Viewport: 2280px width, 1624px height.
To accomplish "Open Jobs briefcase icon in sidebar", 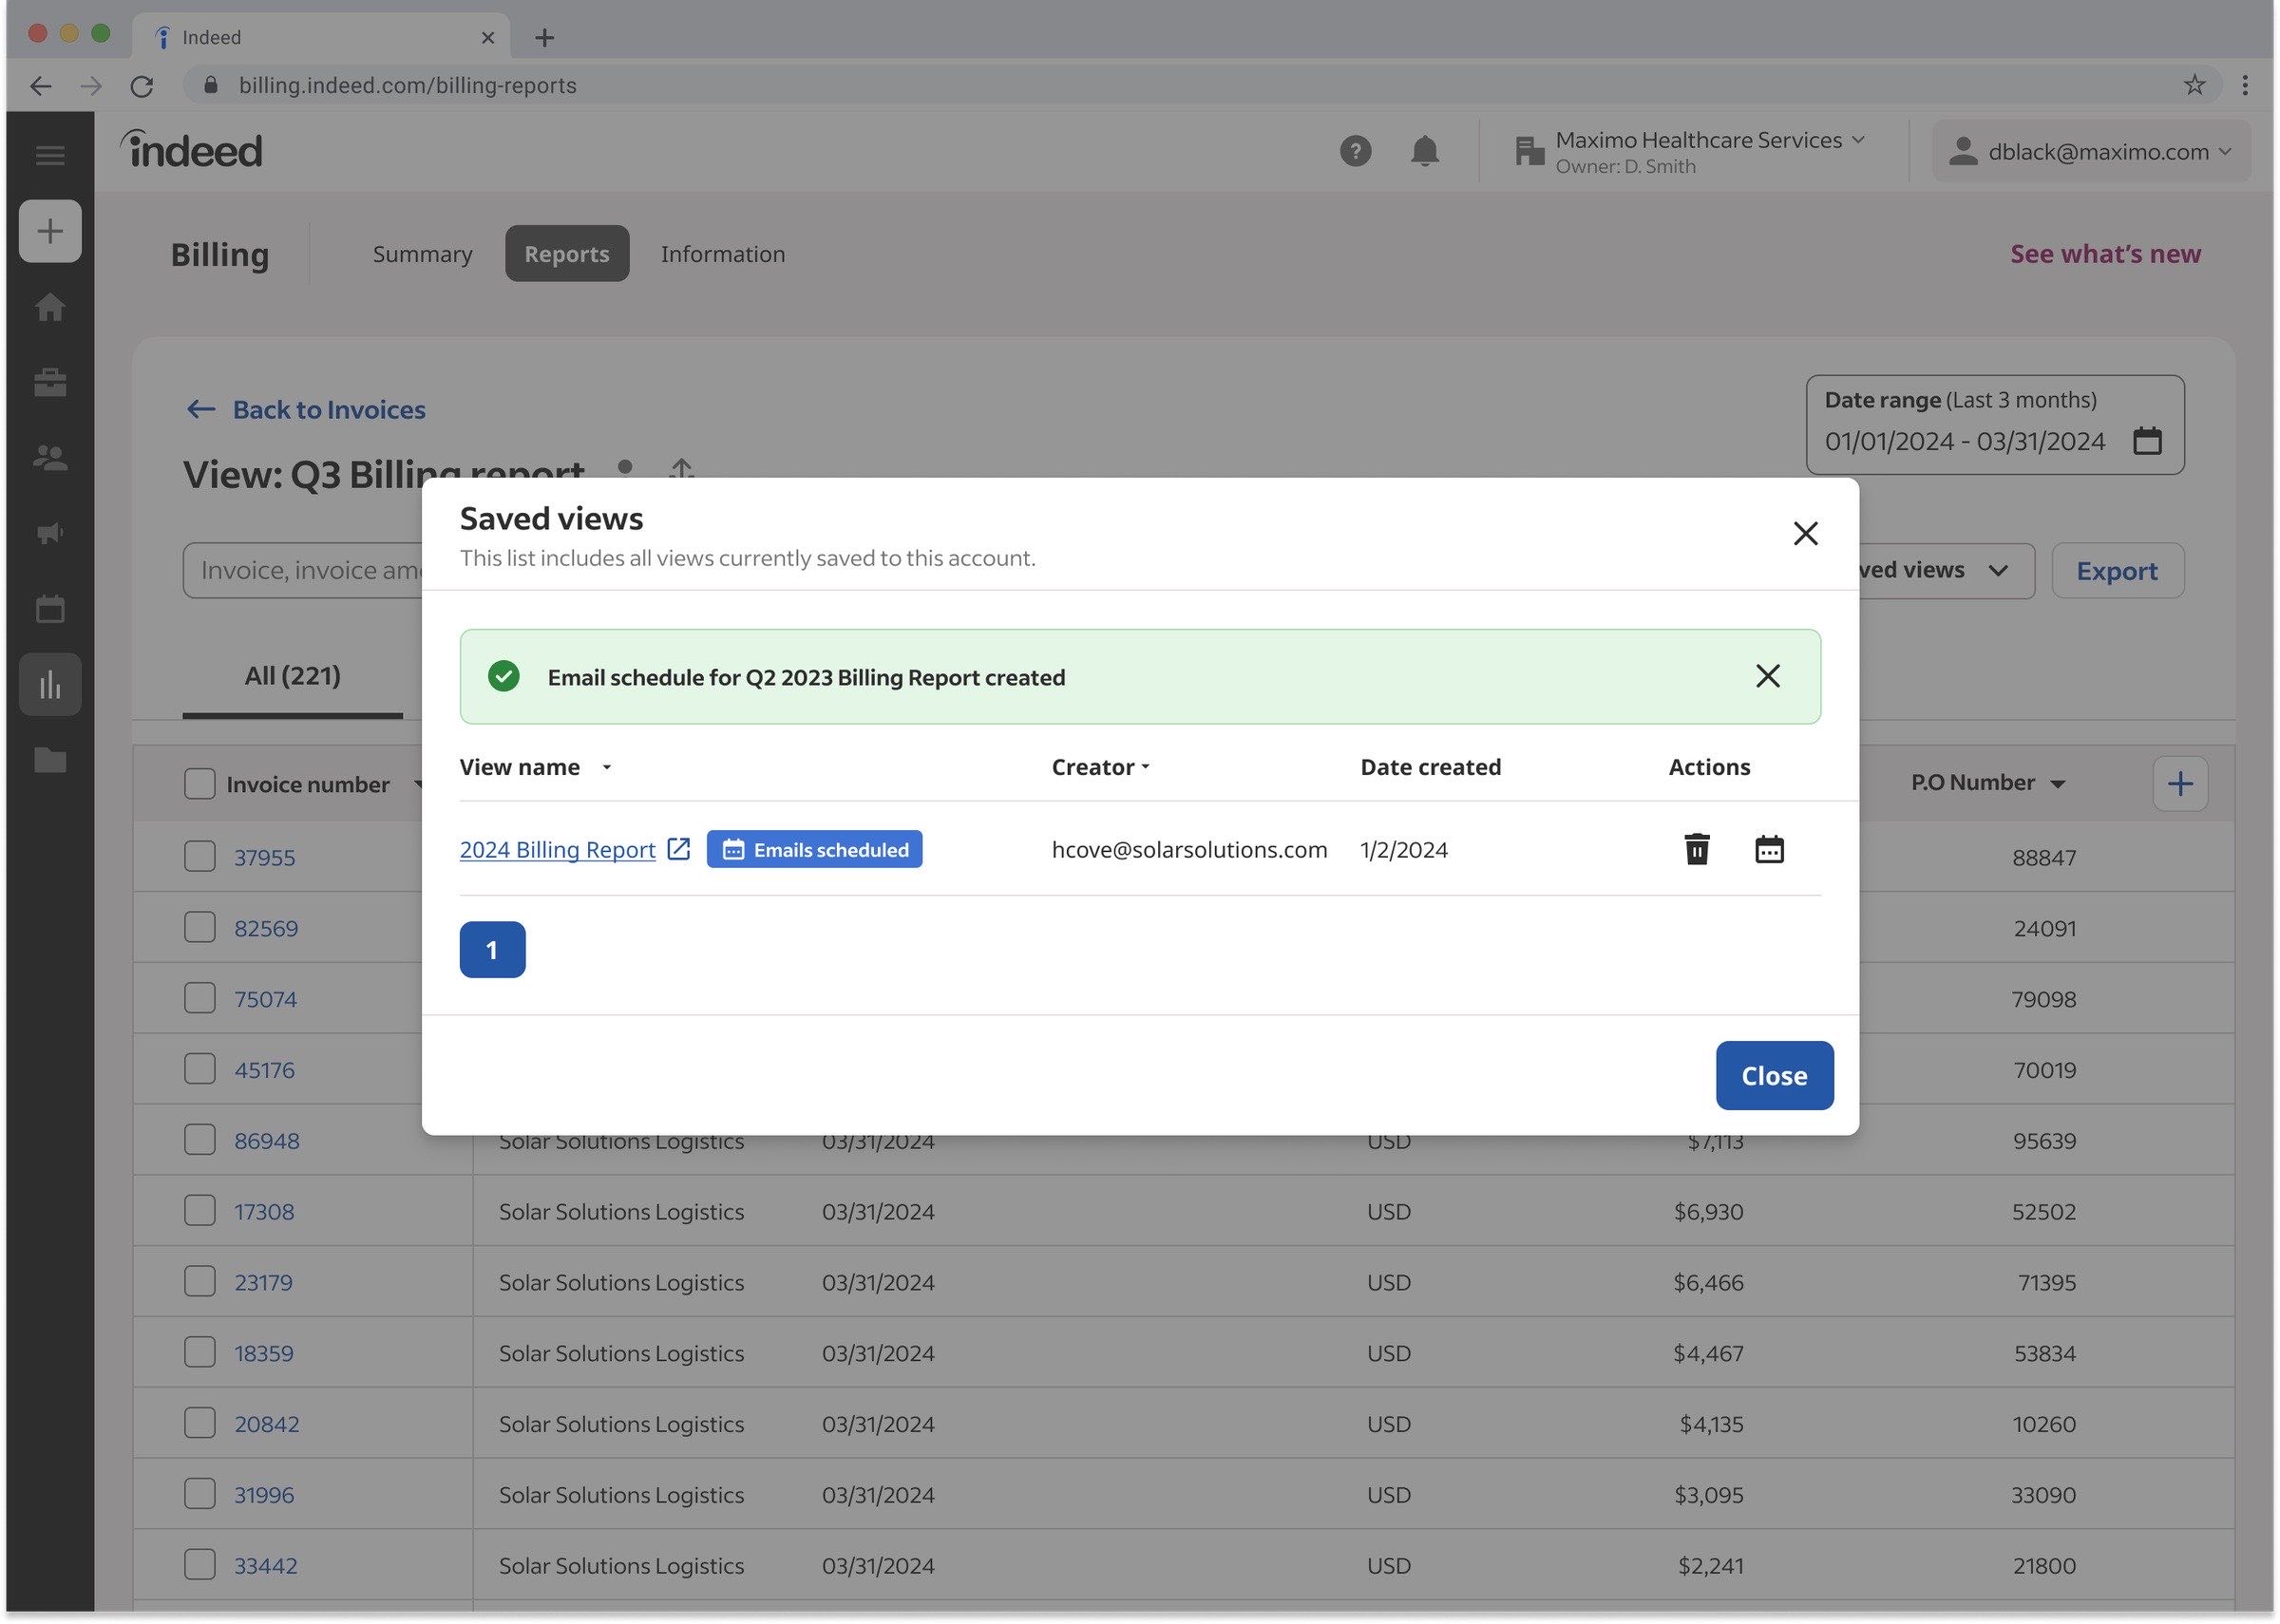I will click(50, 382).
